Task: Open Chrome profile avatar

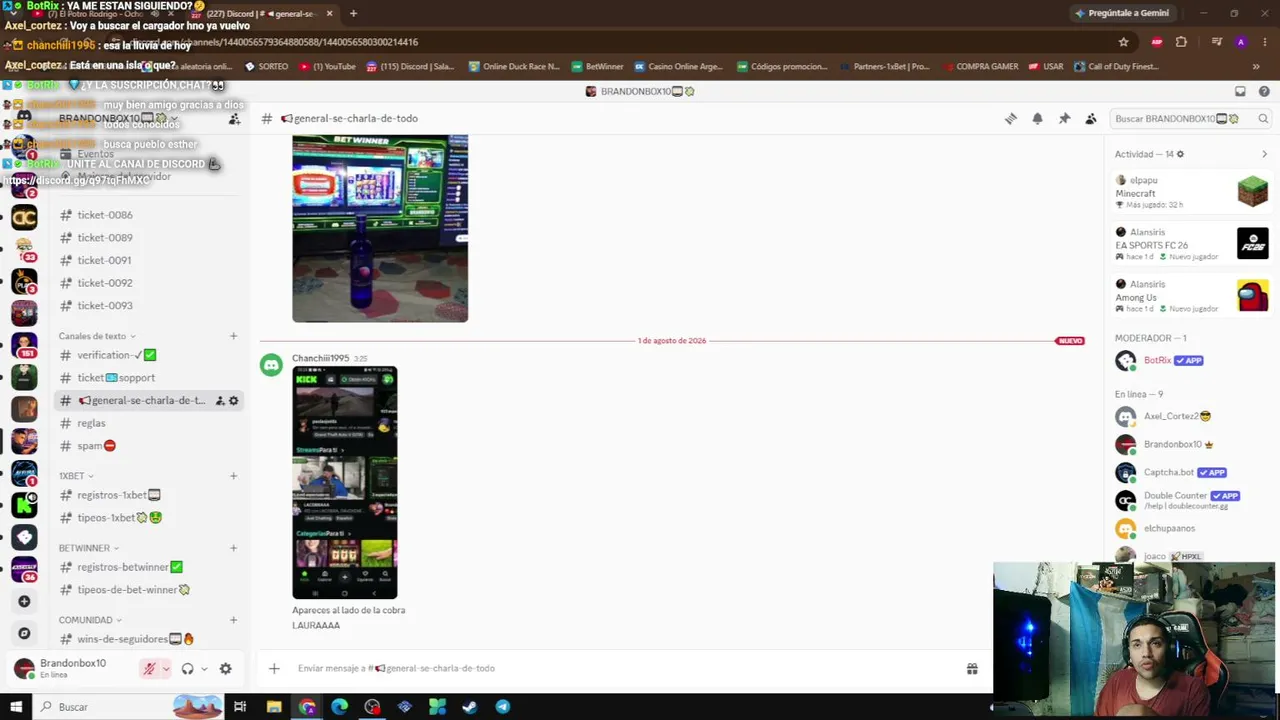Action: coord(1241,42)
